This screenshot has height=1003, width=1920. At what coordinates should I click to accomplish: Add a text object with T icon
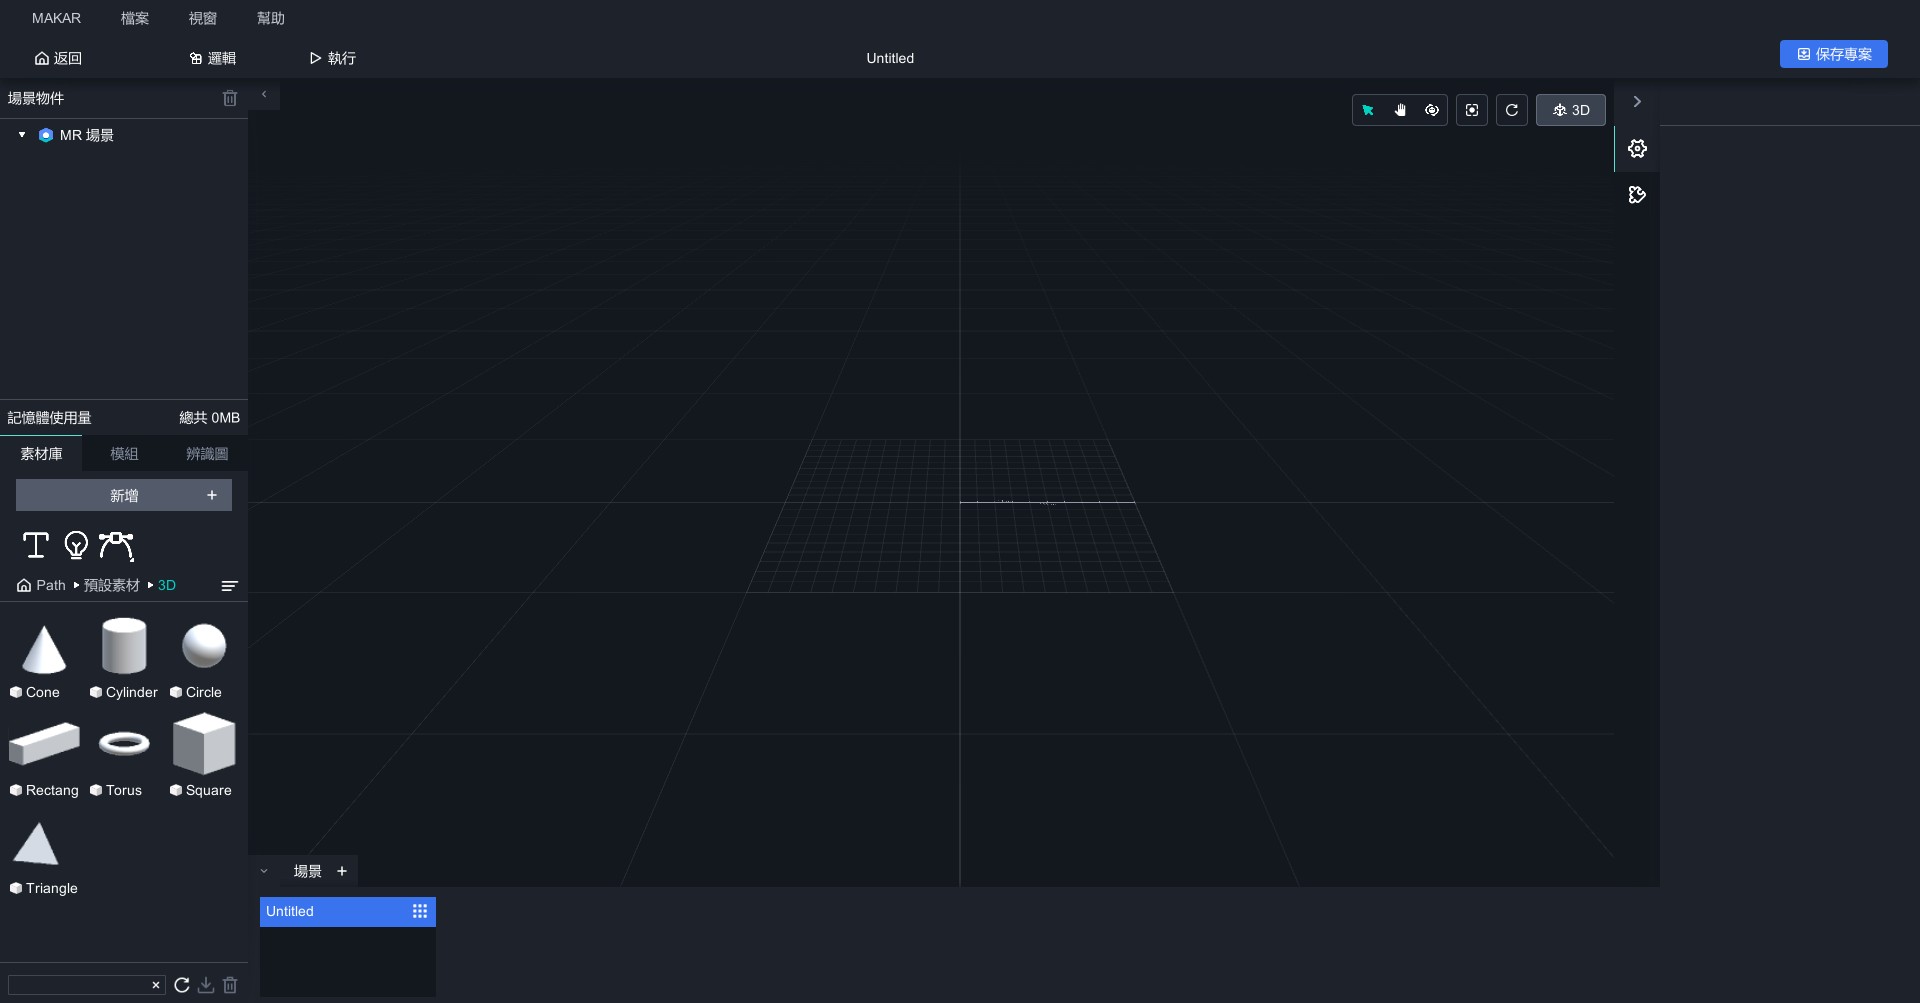coord(36,545)
